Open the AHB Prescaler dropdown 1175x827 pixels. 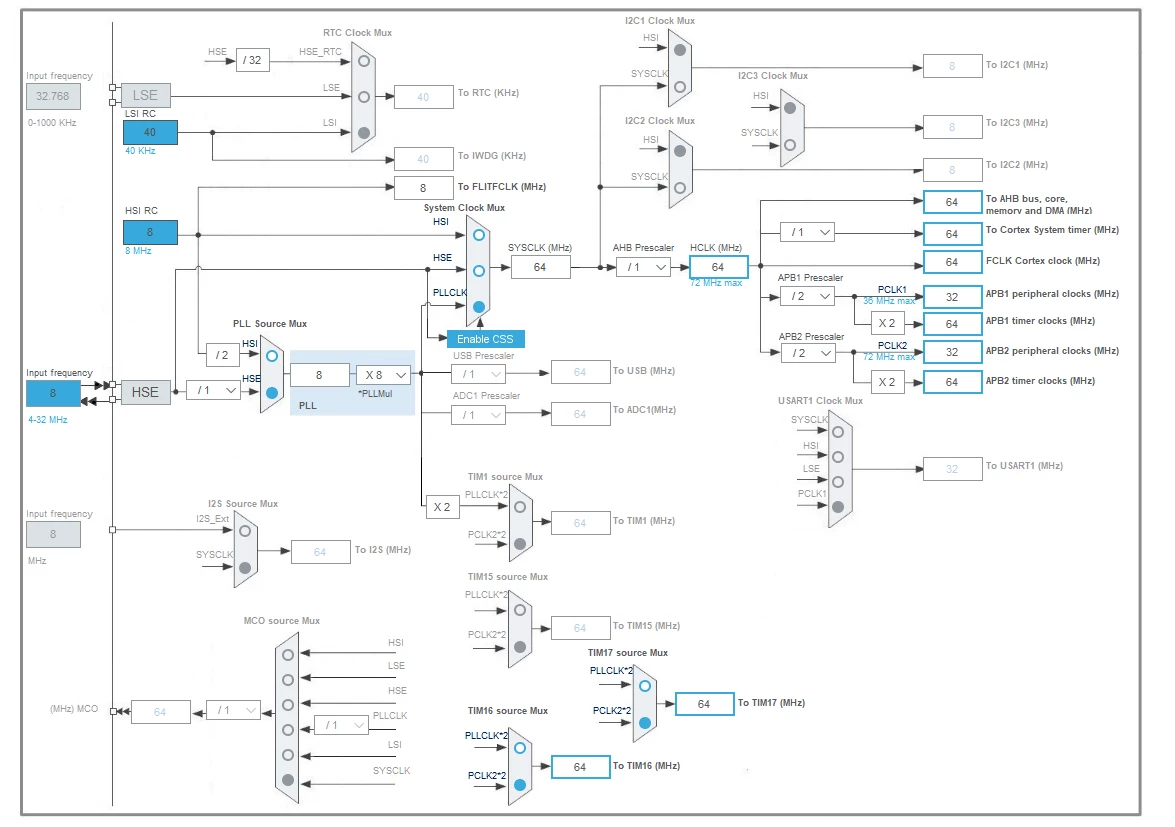tap(643, 267)
